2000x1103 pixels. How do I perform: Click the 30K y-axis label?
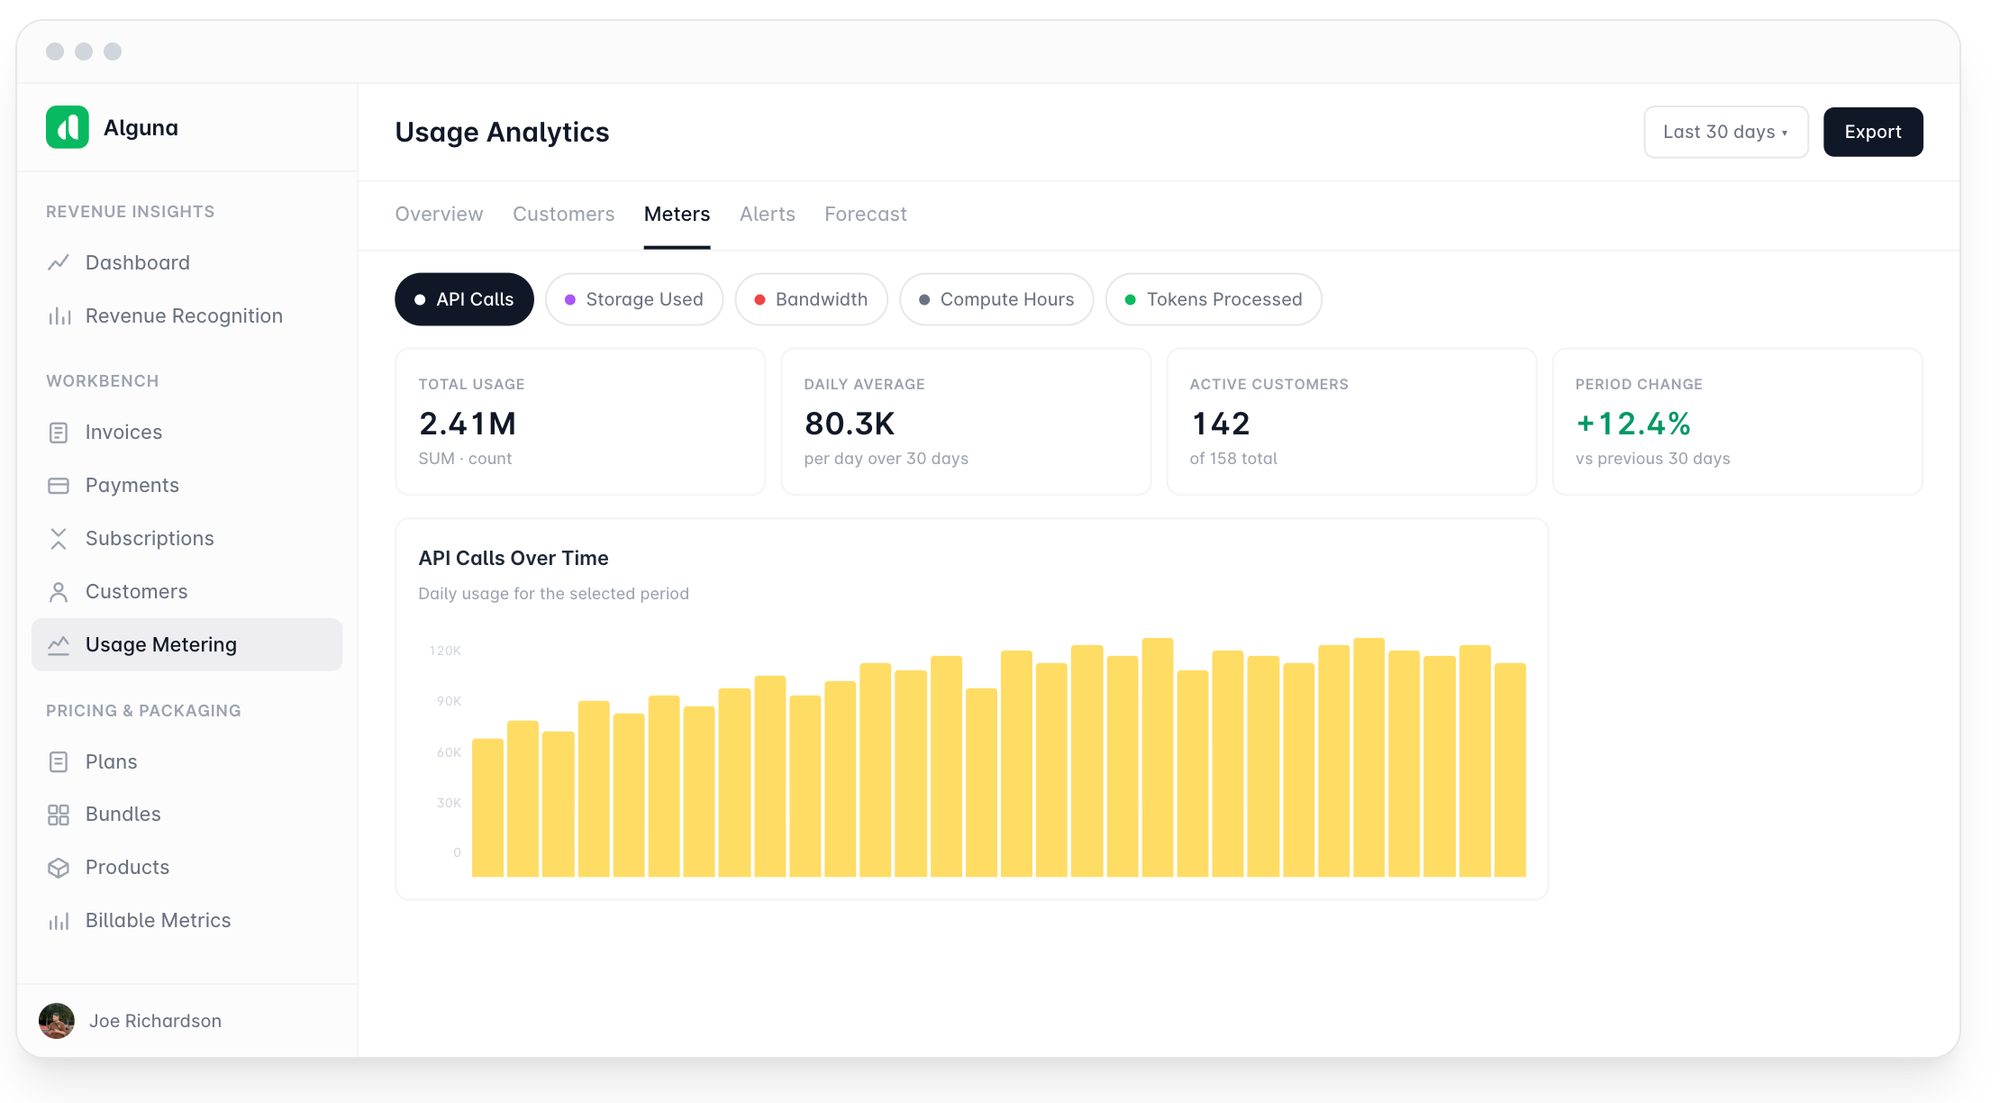449,803
